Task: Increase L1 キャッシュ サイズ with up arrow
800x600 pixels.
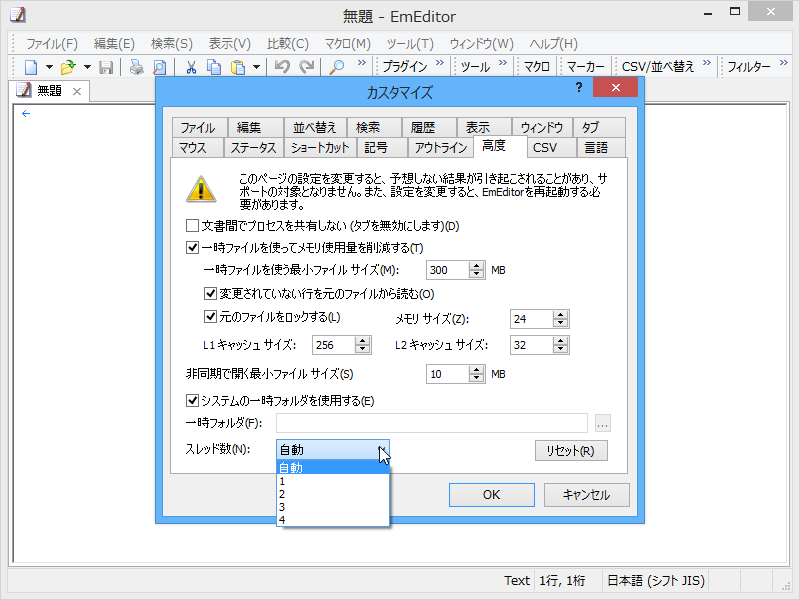Action: click(x=362, y=340)
